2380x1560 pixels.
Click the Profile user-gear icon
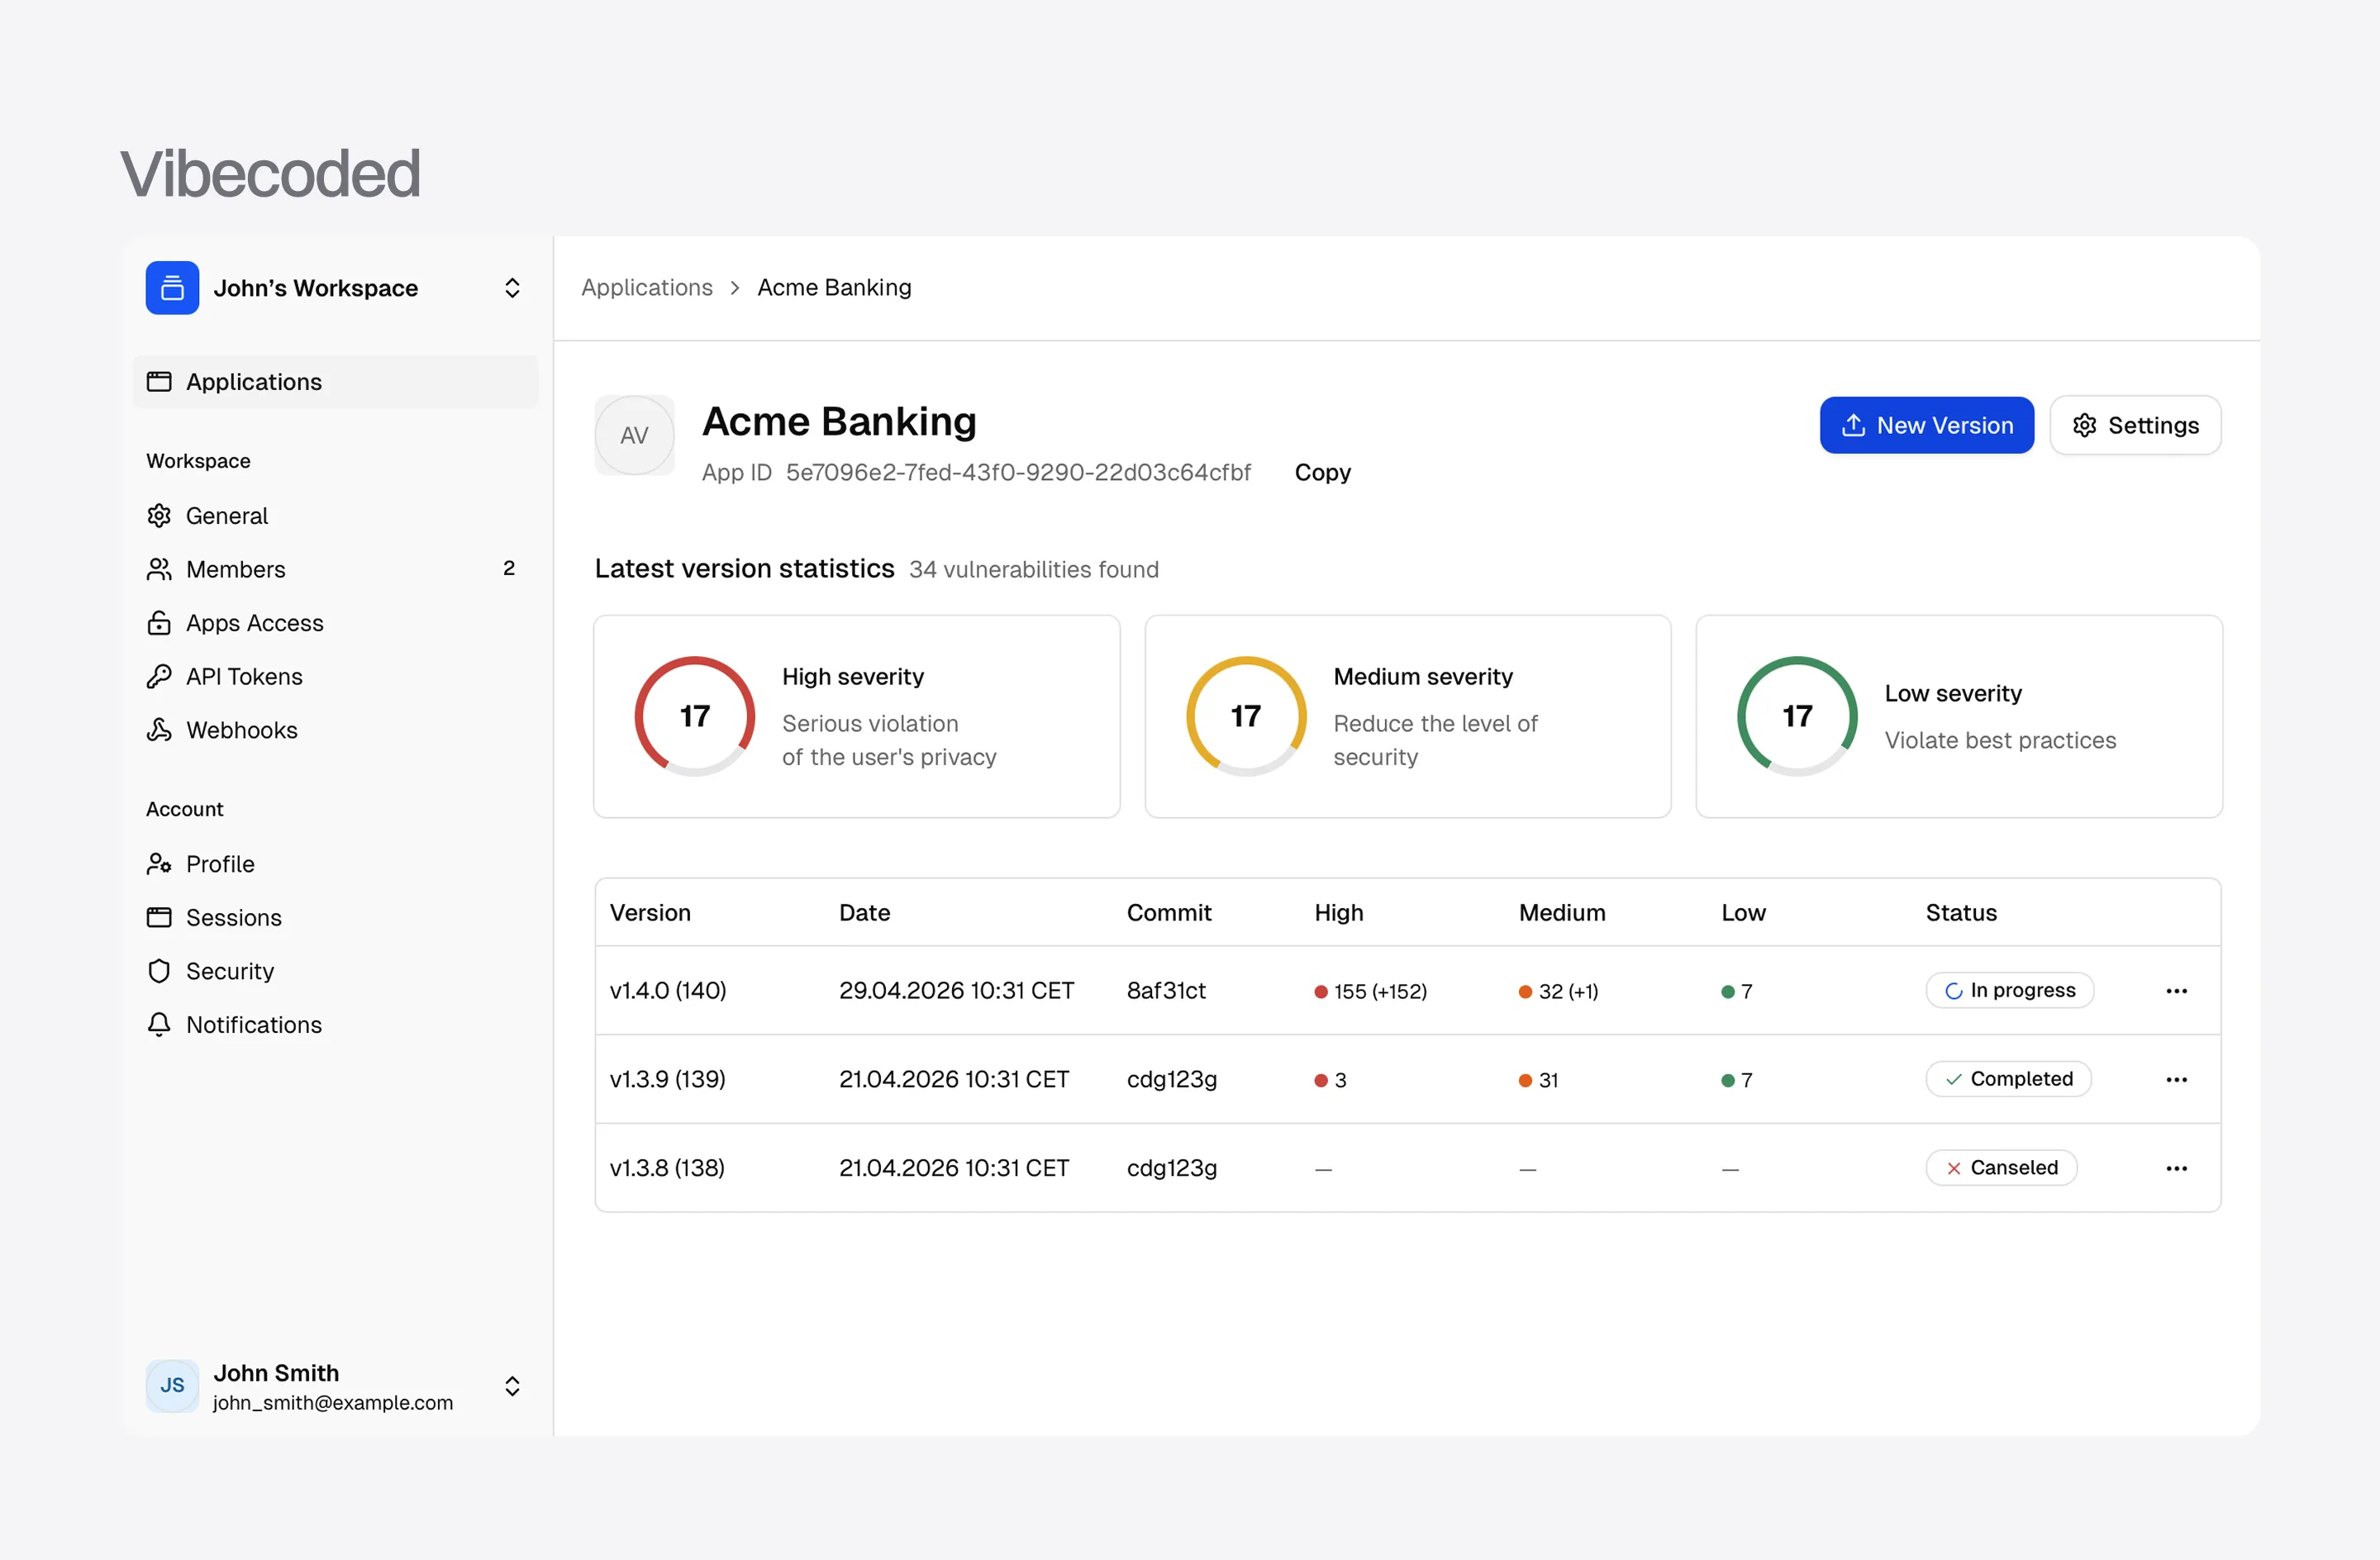[x=159, y=864]
